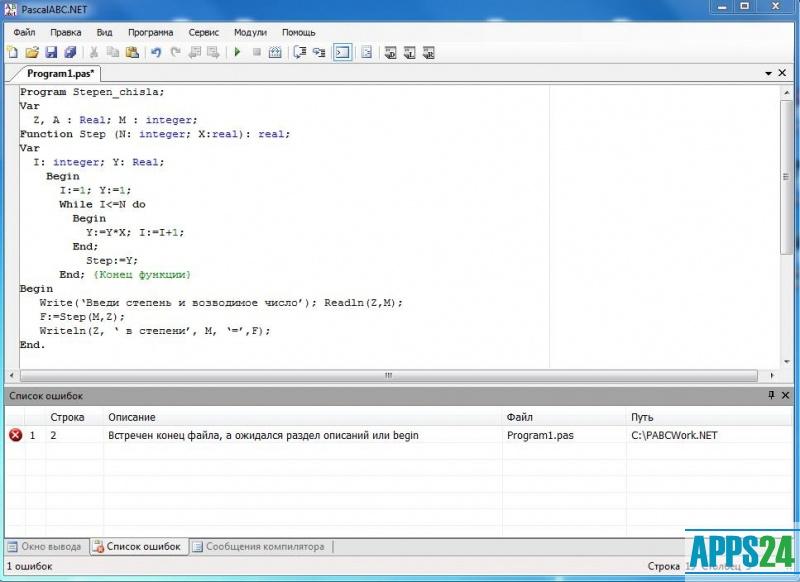
Task: Open the document tab list dropdown arrow
Action: 768,73
